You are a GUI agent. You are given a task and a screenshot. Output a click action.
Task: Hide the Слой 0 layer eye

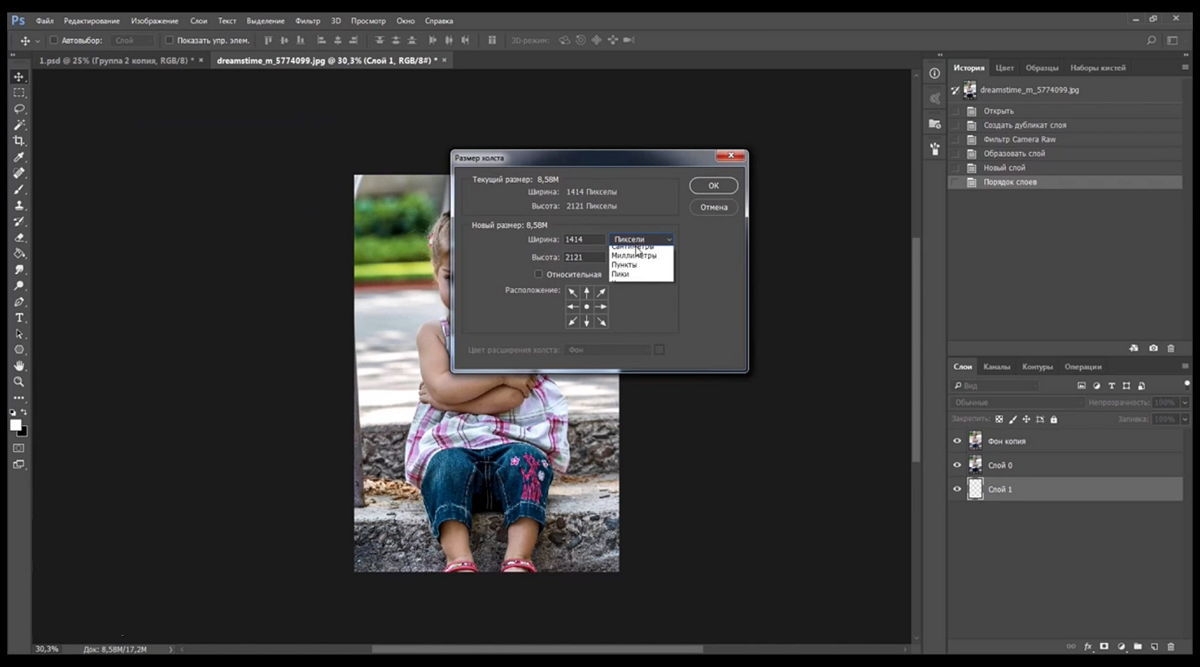(x=957, y=465)
